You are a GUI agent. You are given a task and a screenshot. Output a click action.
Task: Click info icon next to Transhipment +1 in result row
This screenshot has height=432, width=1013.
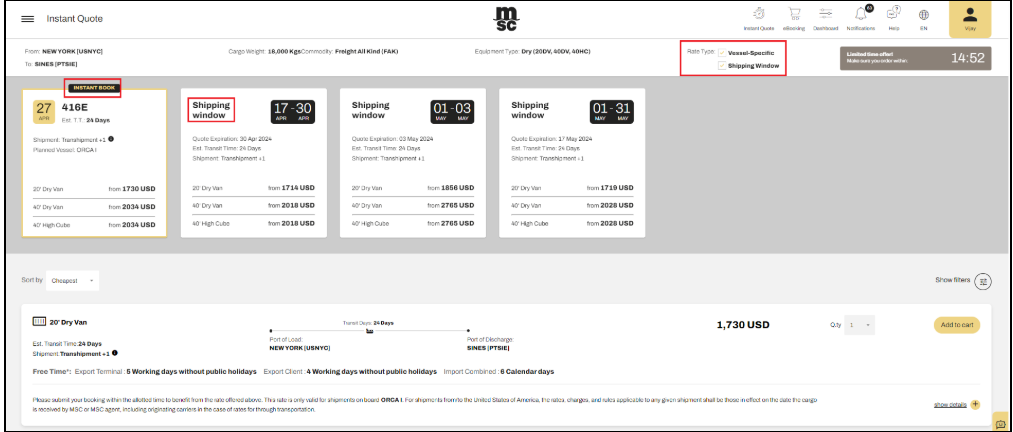114,353
